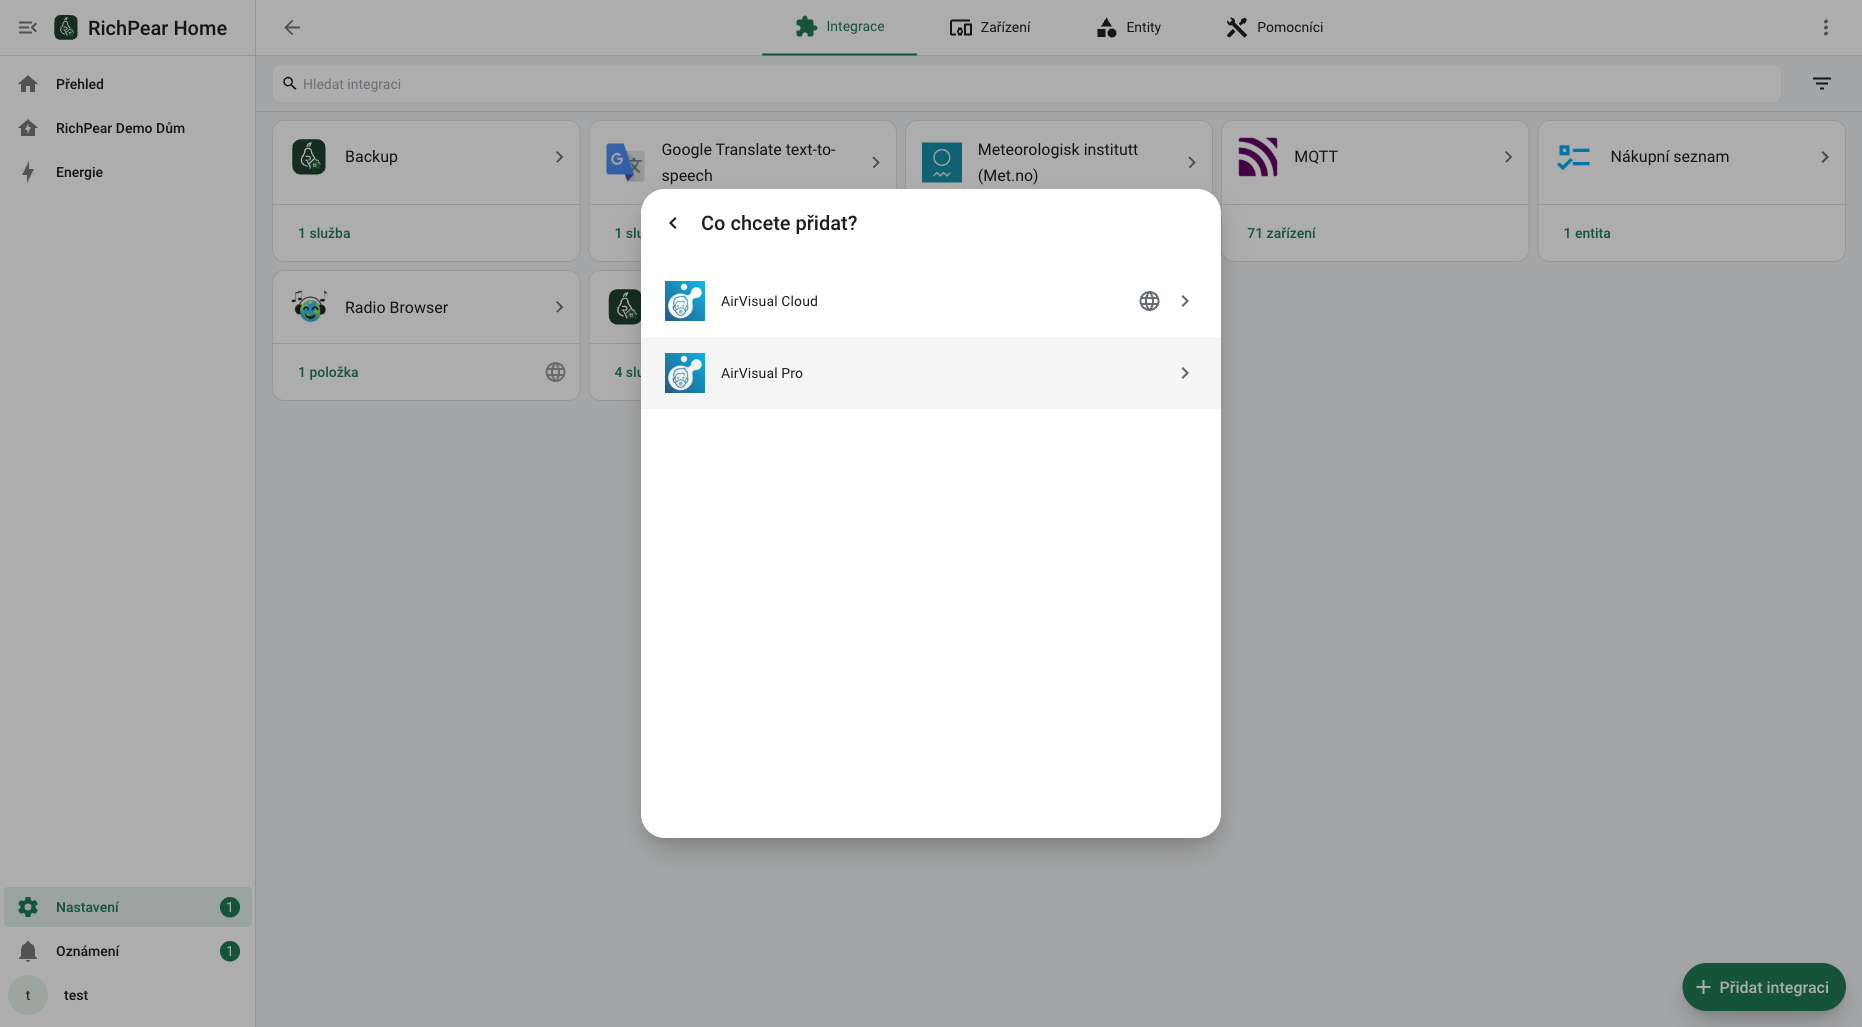The image size is (1862, 1027).
Task: Click the Google Translate icon
Action: [625, 162]
